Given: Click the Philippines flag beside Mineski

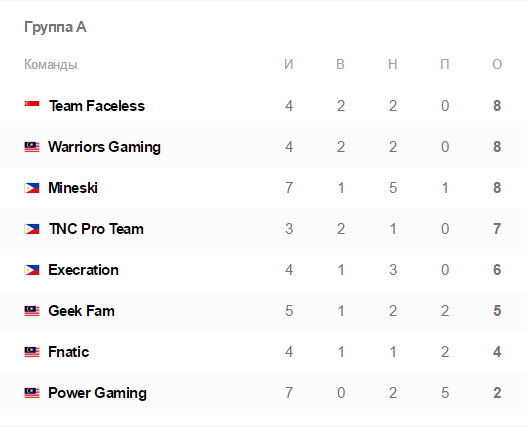Looking at the screenshot, I should coord(32,188).
